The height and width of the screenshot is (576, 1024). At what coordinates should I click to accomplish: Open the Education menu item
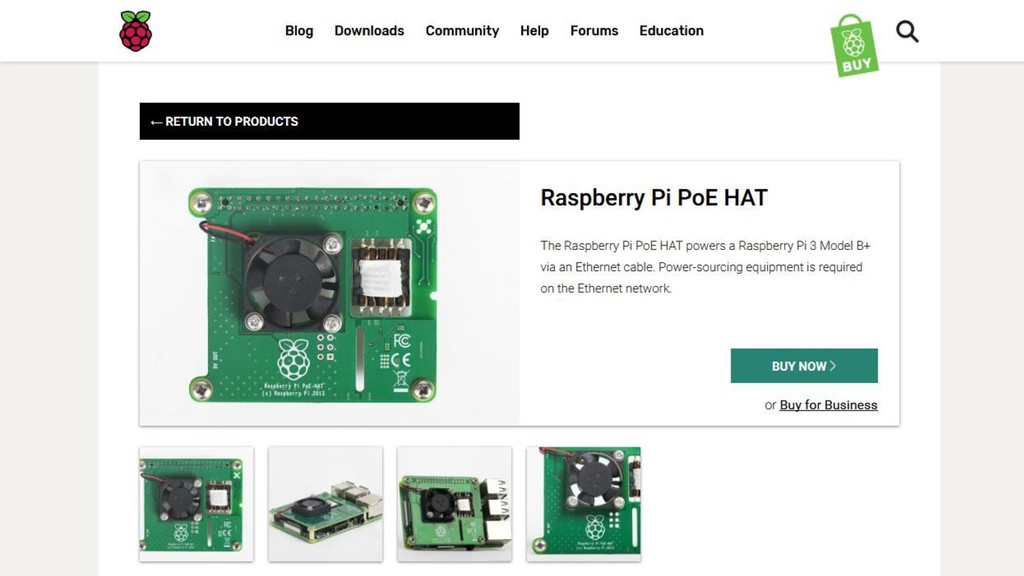(x=671, y=31)
